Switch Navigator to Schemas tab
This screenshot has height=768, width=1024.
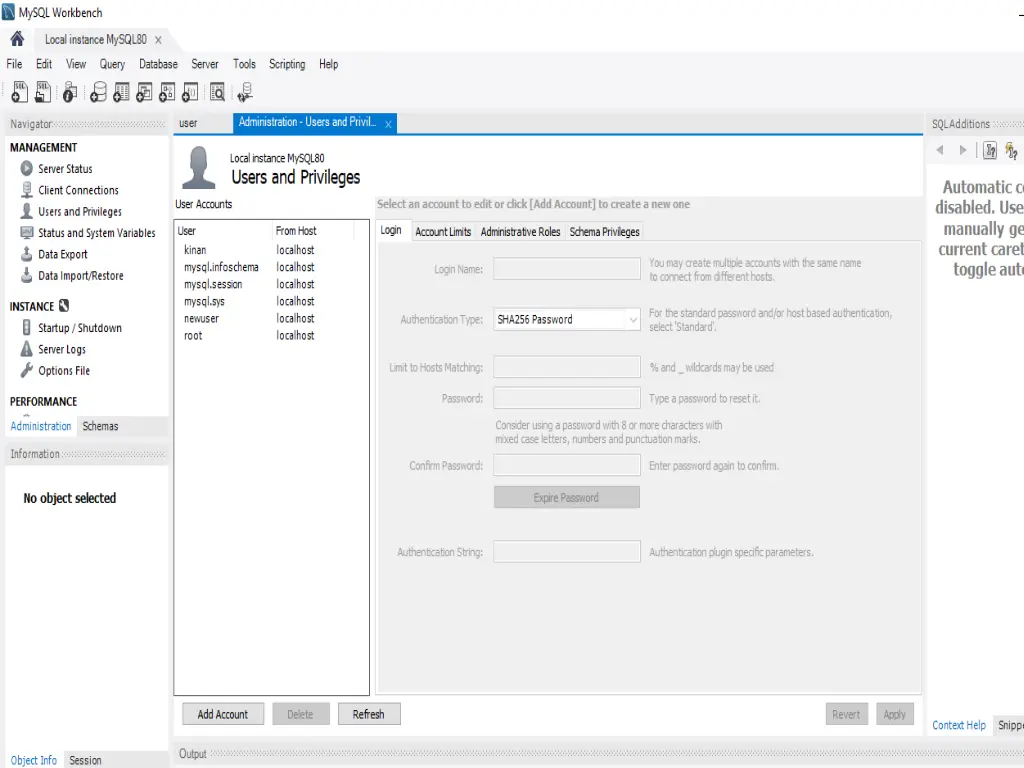(x=101, y=426)
